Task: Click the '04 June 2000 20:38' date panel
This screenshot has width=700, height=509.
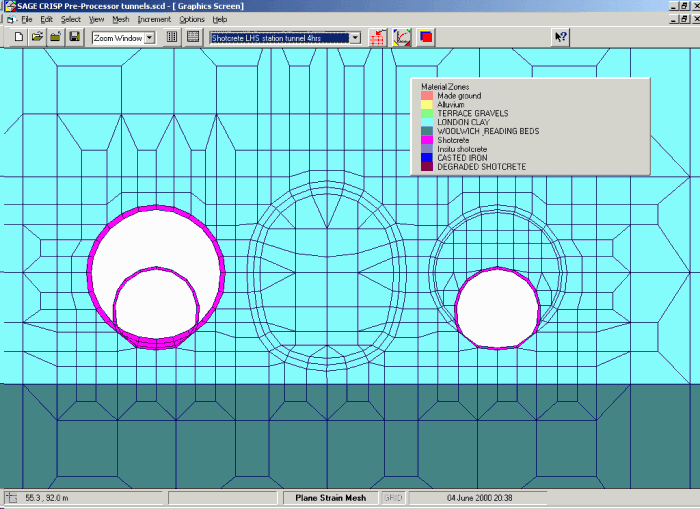Action: tap(479, 498)
